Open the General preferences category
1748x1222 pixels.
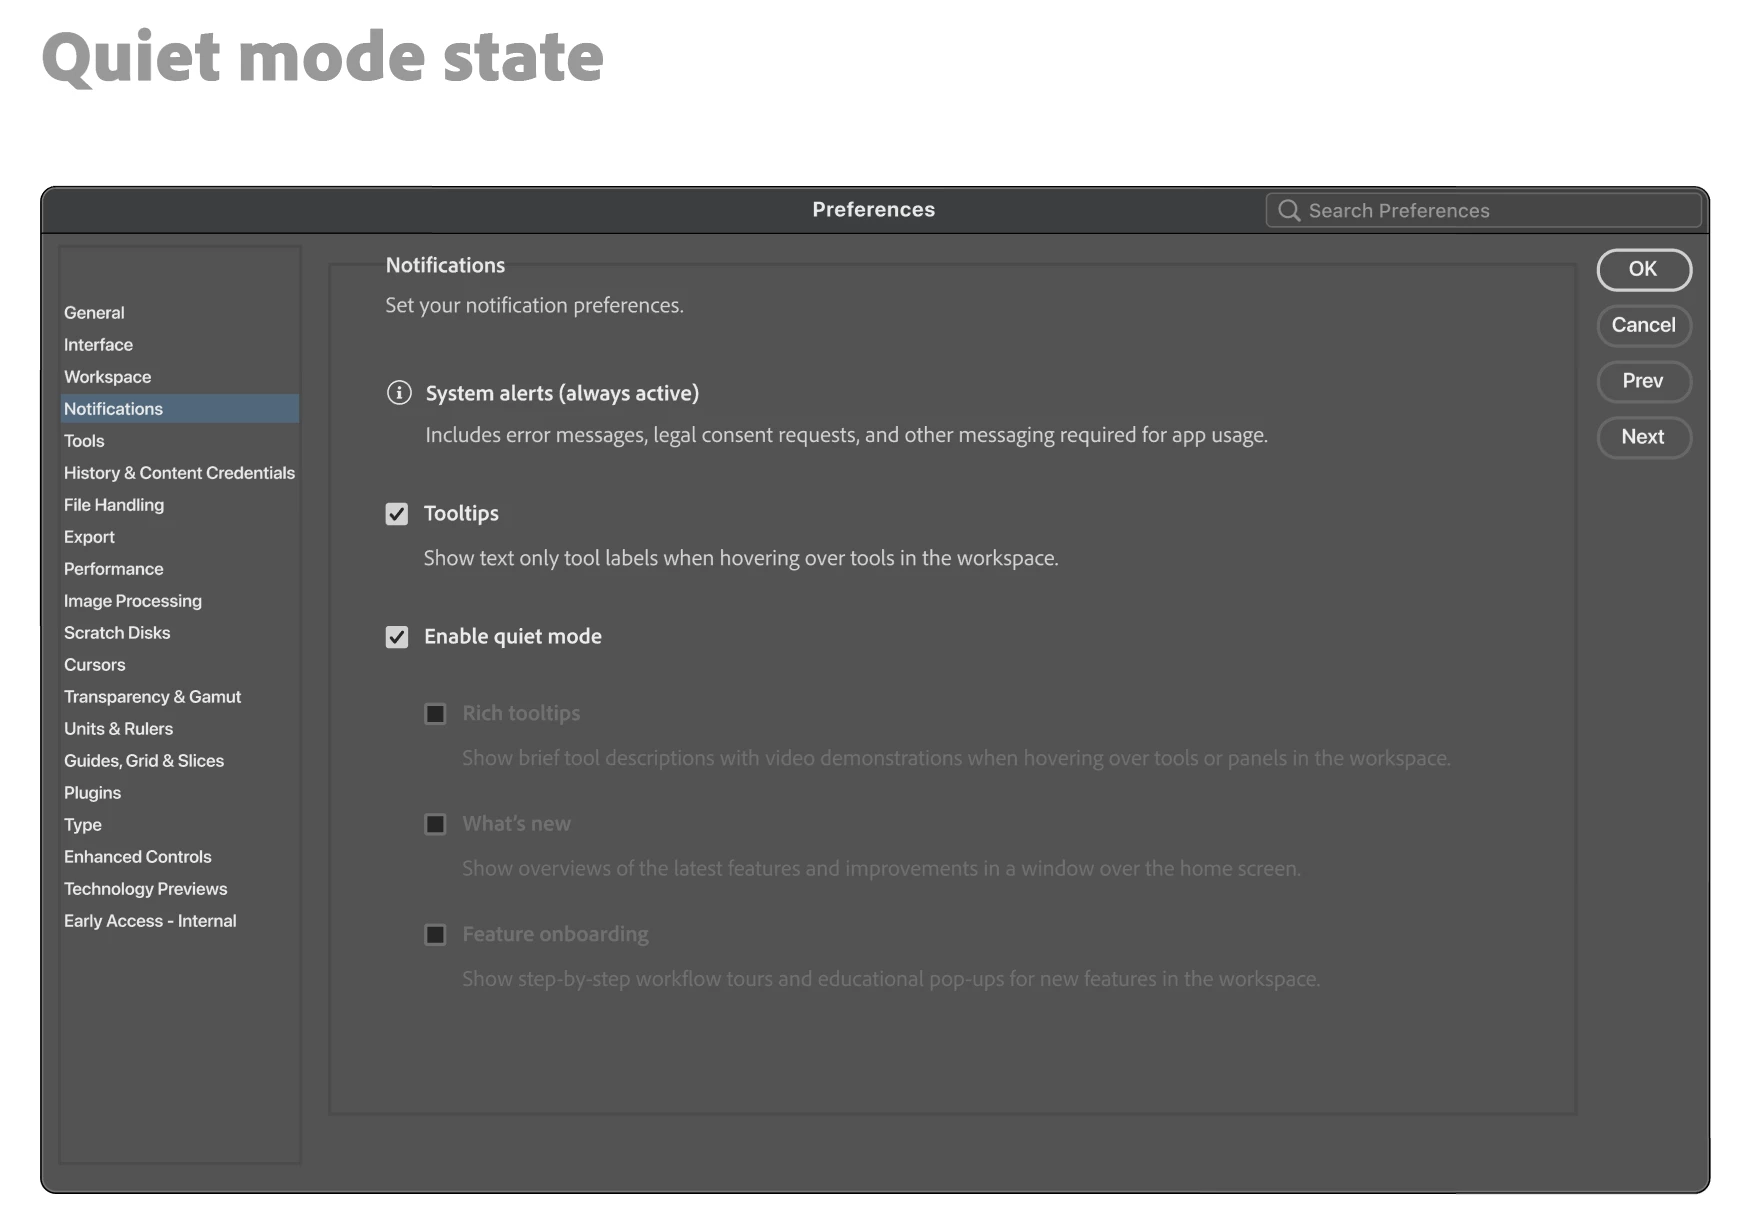tap(94, 313)
